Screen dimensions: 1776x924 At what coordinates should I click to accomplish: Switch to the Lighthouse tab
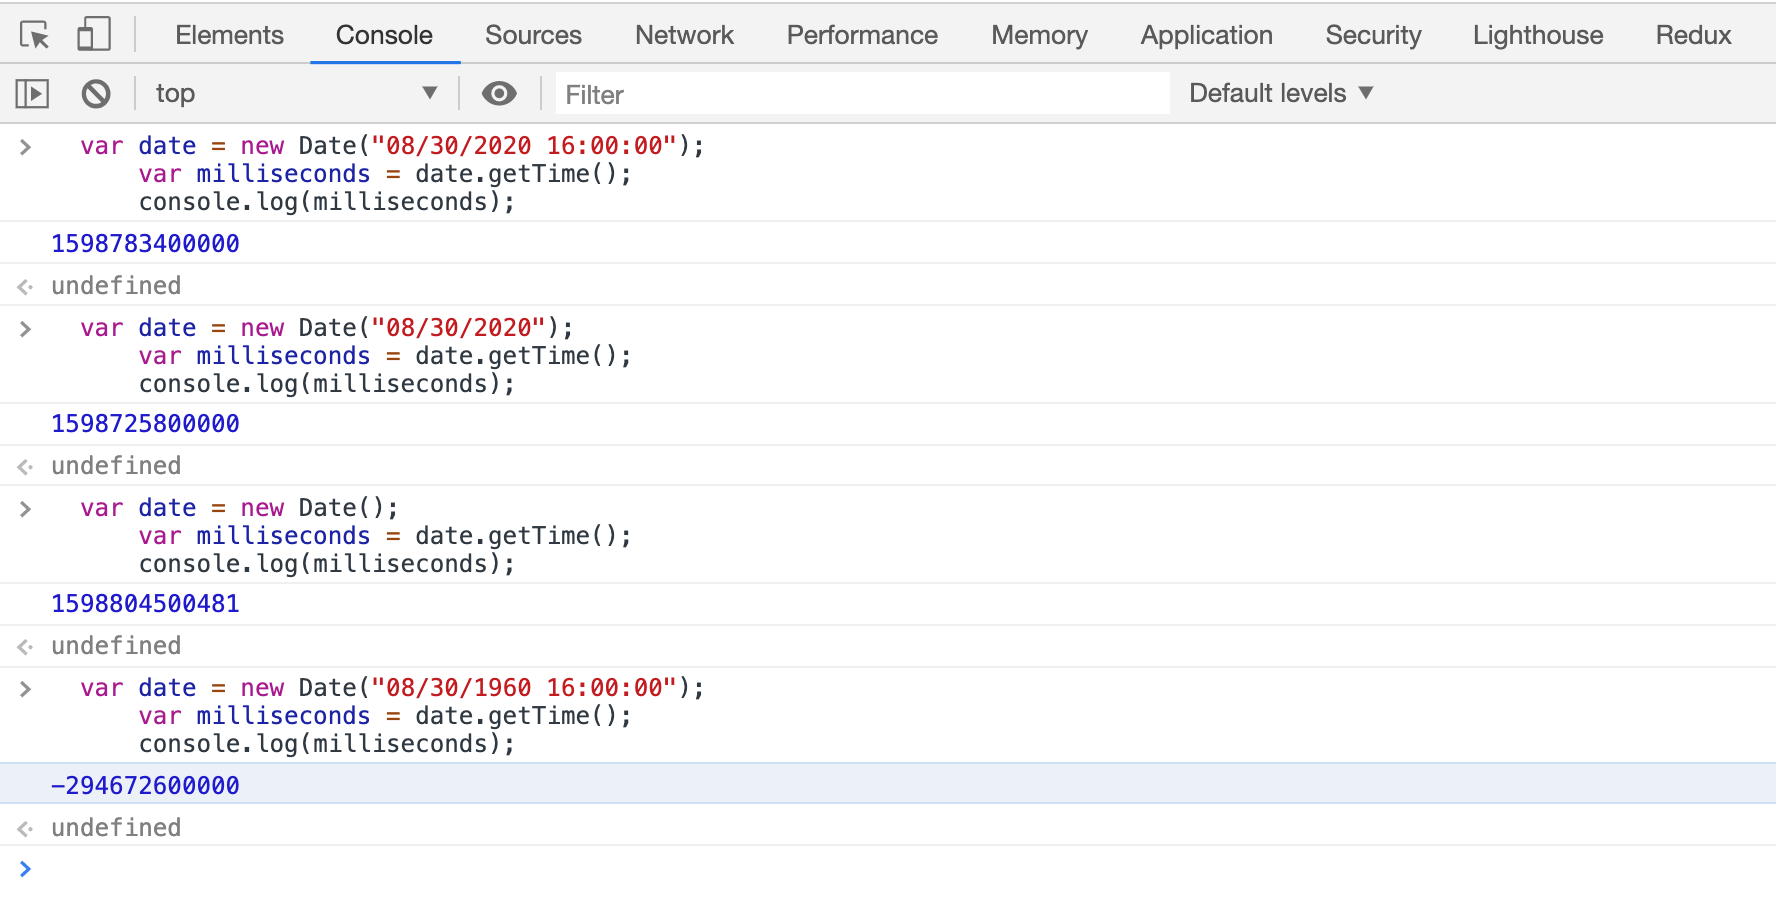tap(1537, 34)
